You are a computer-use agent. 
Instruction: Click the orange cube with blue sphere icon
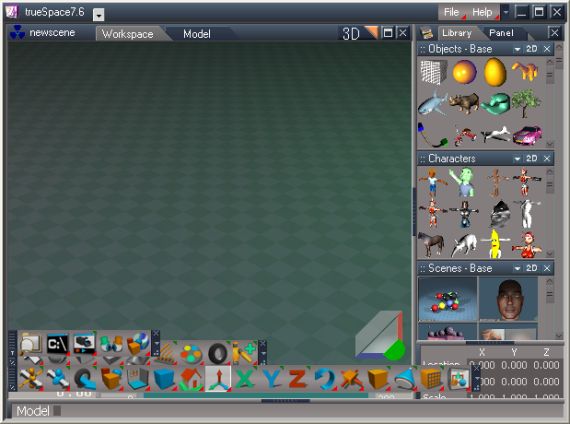click(x=111, y=379)
